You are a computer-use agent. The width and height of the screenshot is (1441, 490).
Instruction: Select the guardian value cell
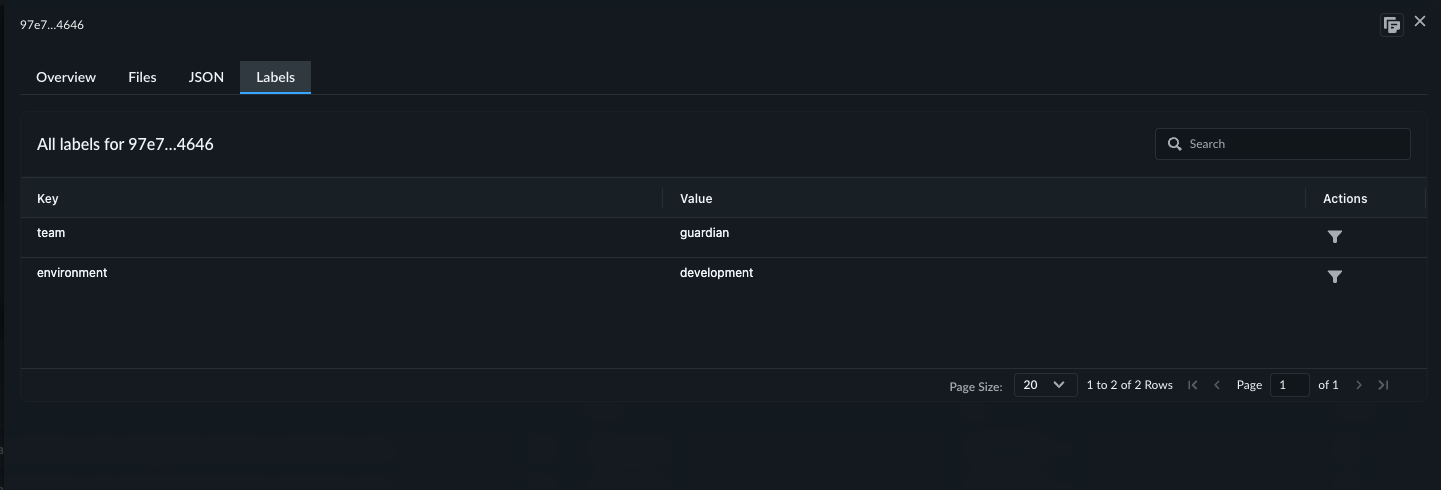tap(704, 233)
